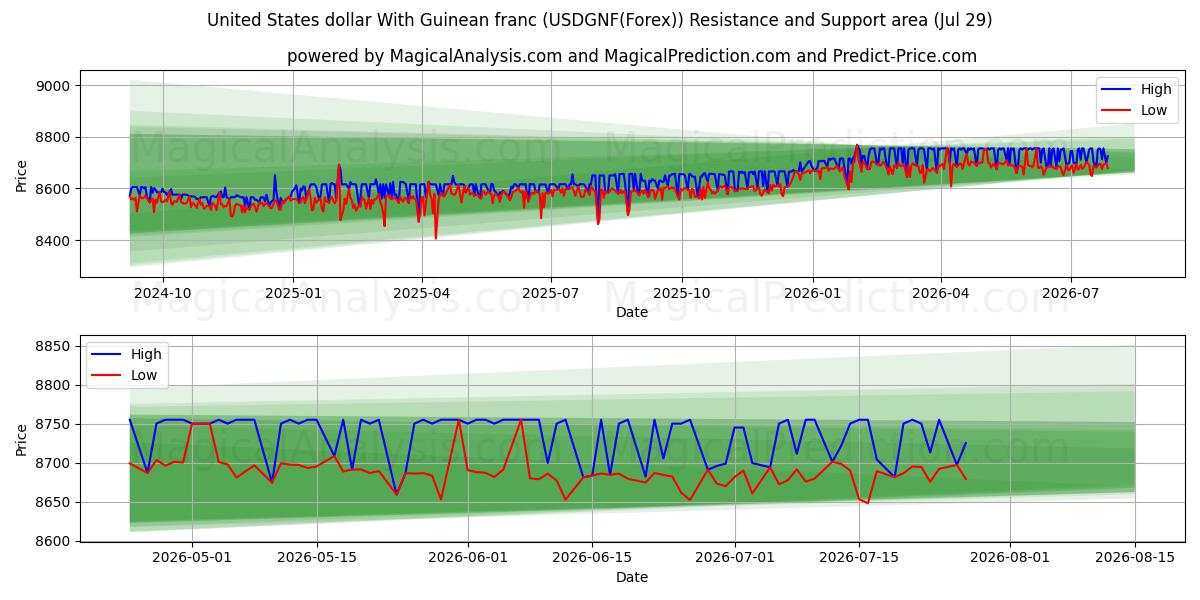
Task: Click the 2026-08-01 date tick label
Action: [x=1010, y=558]
